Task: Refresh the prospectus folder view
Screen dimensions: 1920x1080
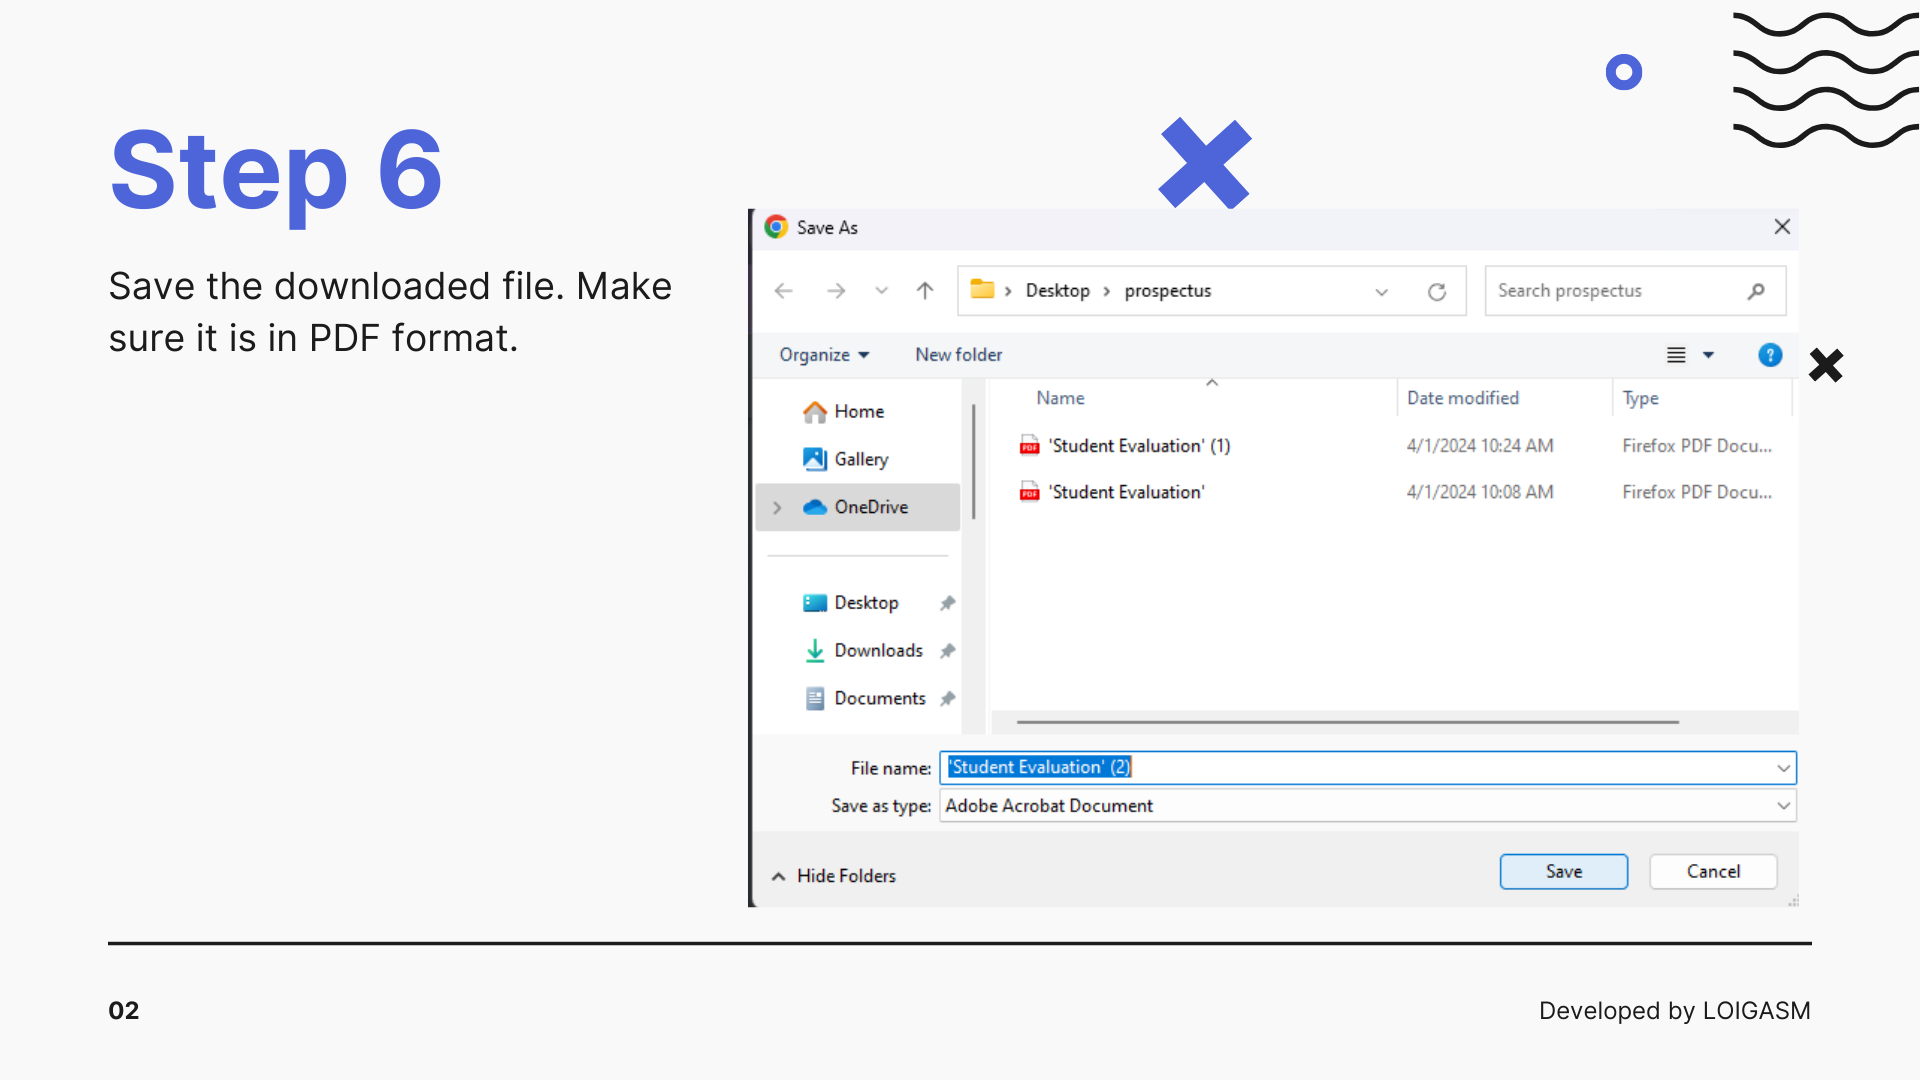Action: tap(1437, 292)
